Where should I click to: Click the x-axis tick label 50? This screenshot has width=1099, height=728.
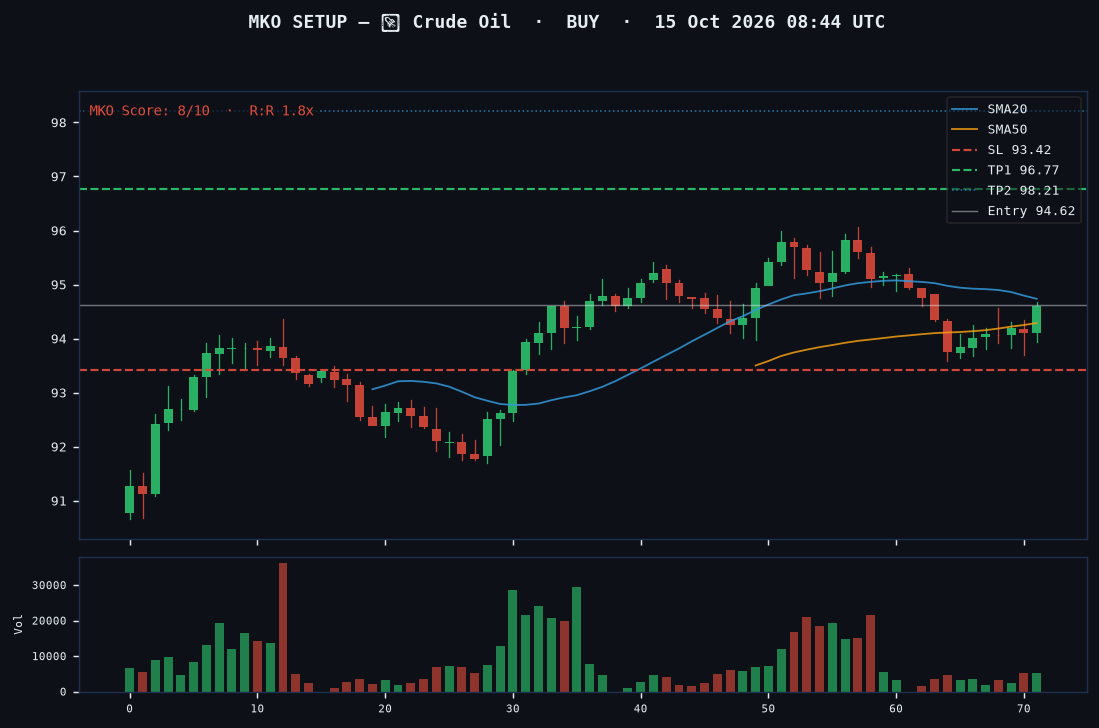coord(768,708)
